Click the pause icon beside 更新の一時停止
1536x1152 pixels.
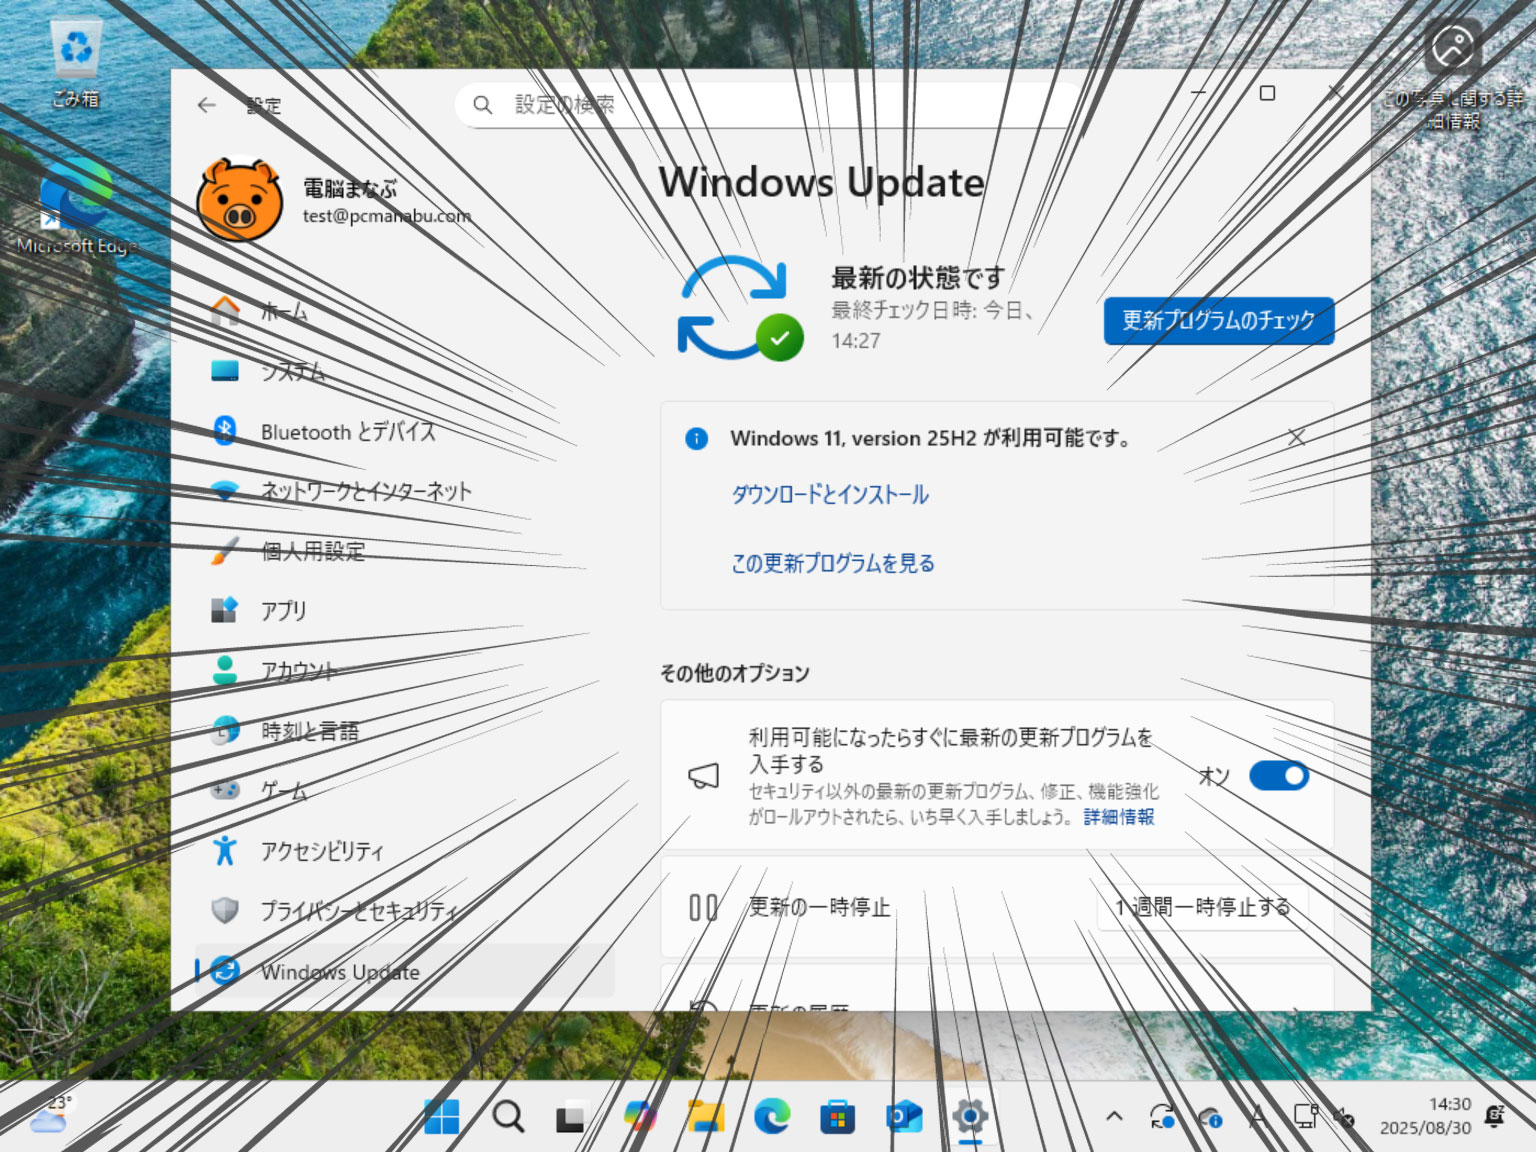click(703, 907)
